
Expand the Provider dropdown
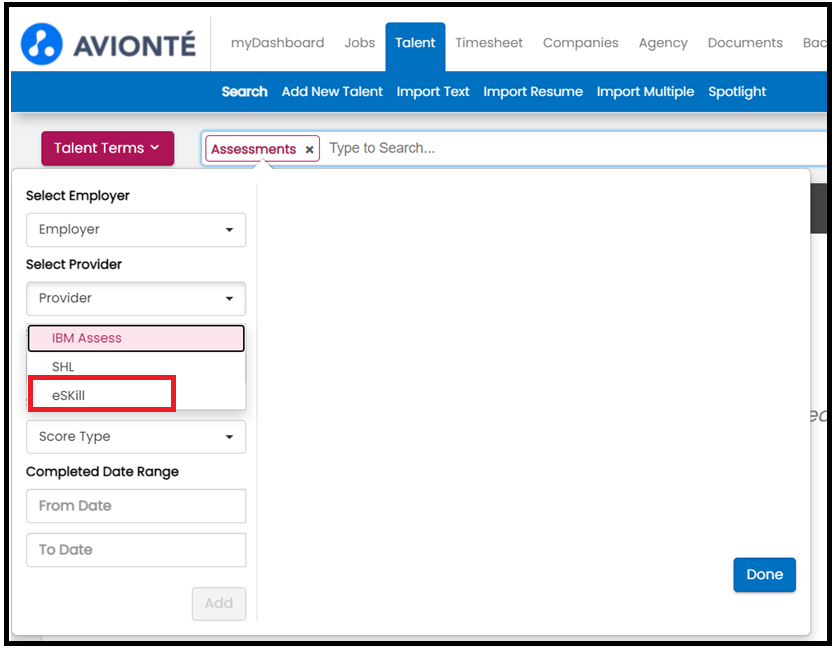(136, 298)
